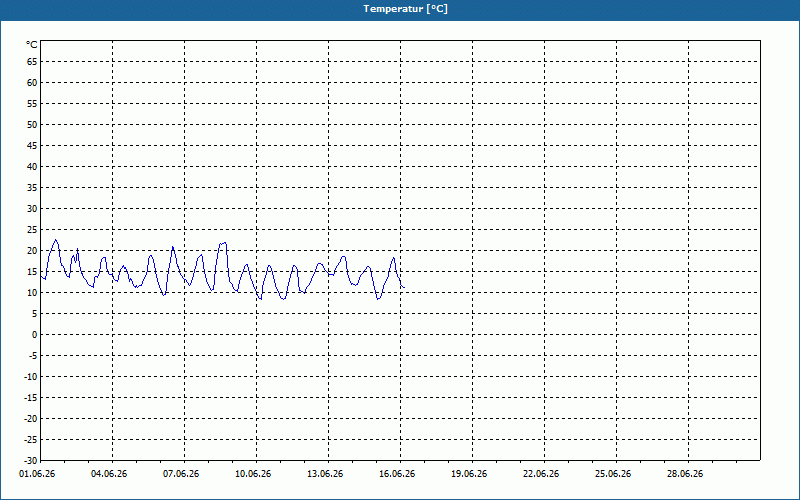Screen dimensions: 800x500
Task: Click the 45 y-axis label
Action: tap(32, 146)
